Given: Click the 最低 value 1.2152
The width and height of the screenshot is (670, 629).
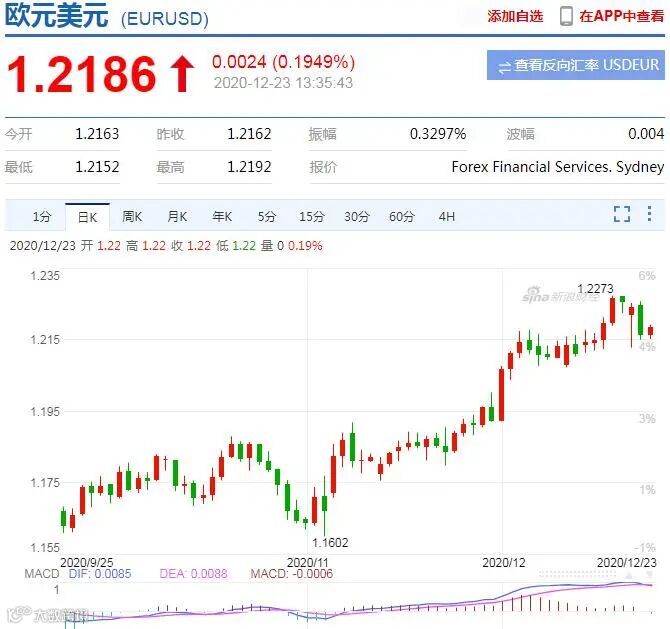Looking at the screenshot, I should (97, 167).
